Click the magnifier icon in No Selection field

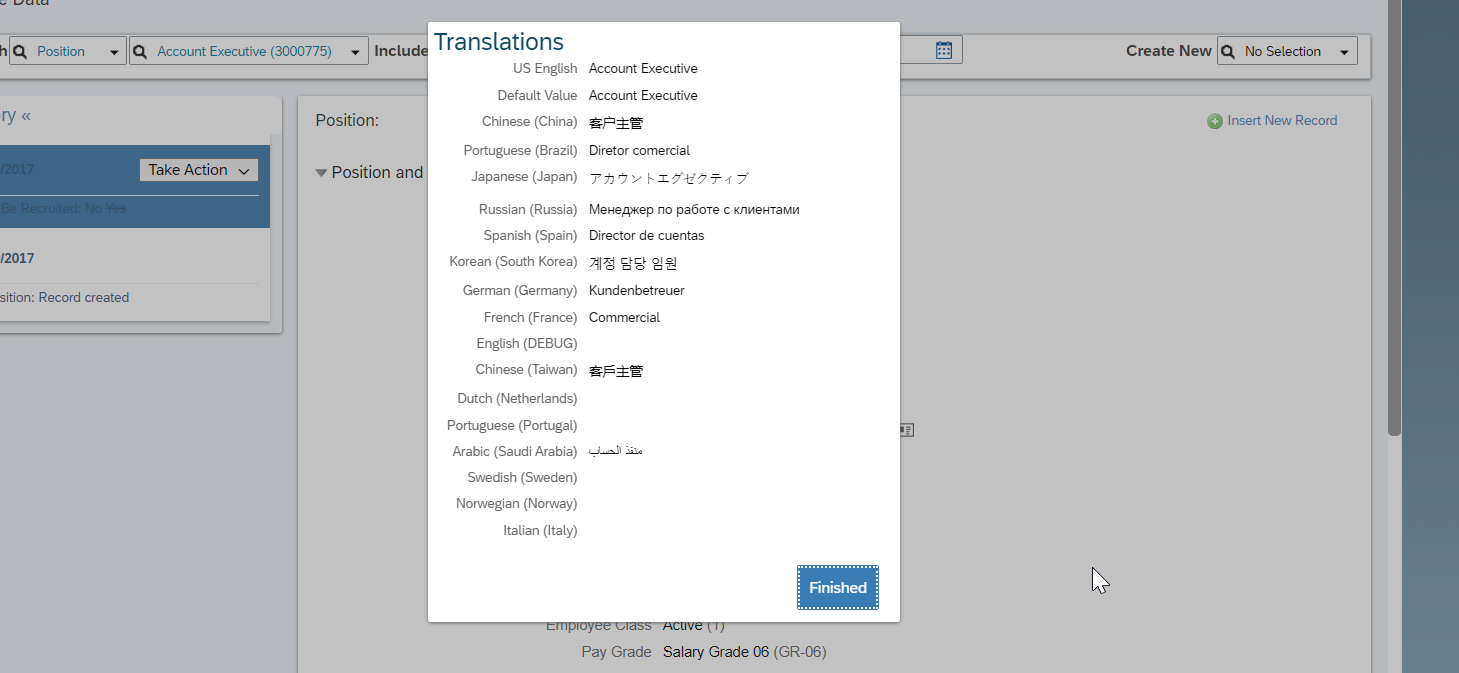[x=1228, y=51]
